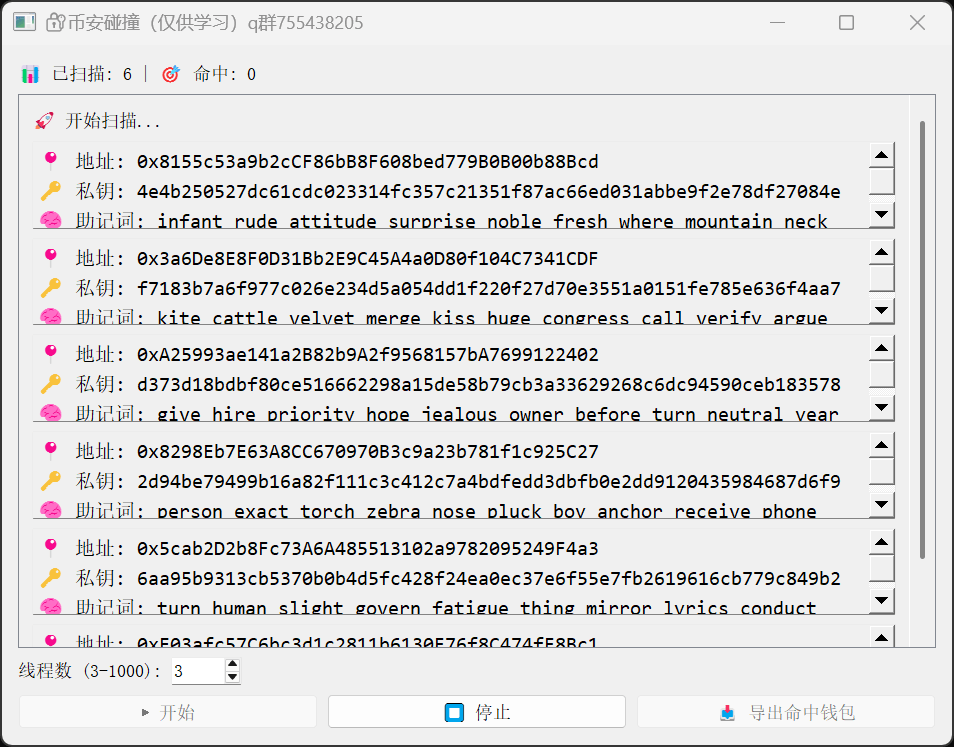Click the pin icon for address 0x8155c53a9b2c
The width and height of the screenshot is (954, 747).
51,161
